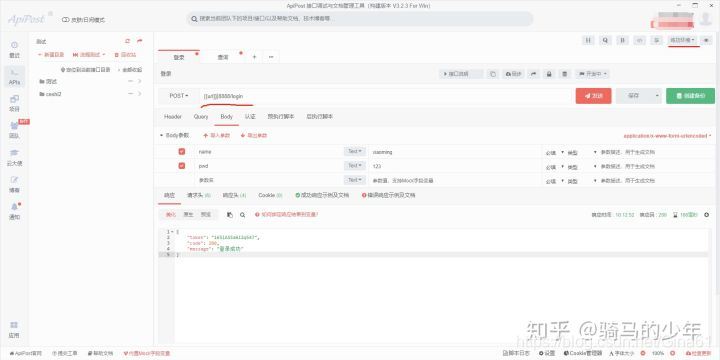The image size is (720, 360).
Task: Uncheck the pwd parameter checkbox
Action: [x=182, y=166]
